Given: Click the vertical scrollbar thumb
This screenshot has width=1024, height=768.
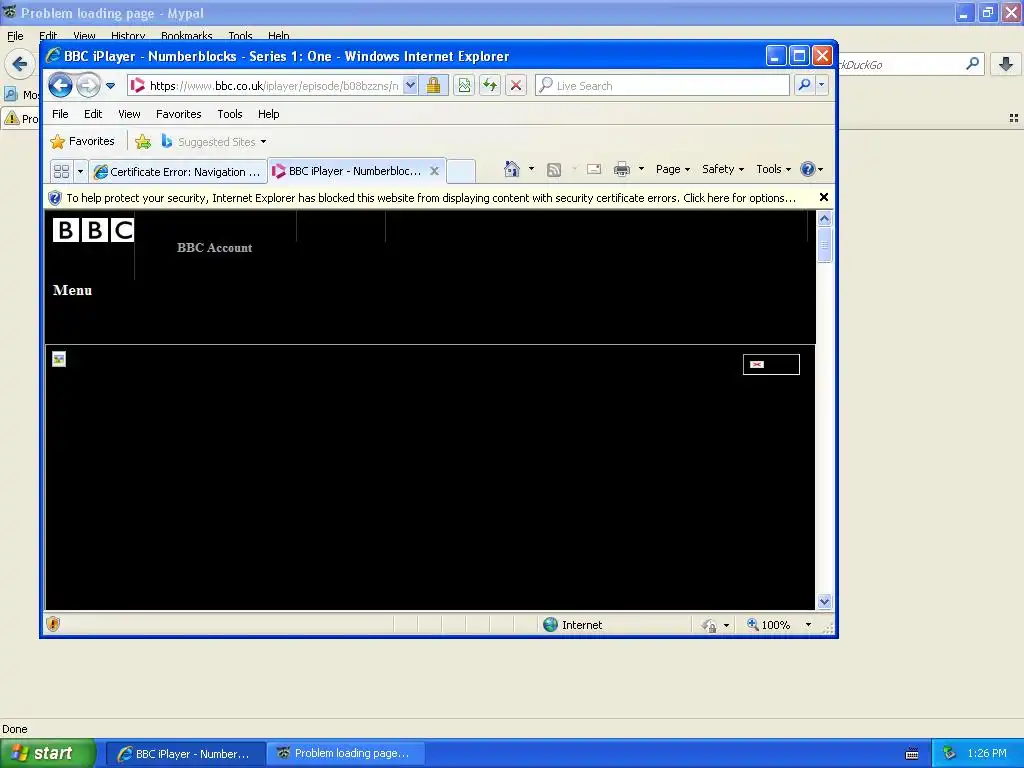Looking at the screenshot, I should (824, 245).
